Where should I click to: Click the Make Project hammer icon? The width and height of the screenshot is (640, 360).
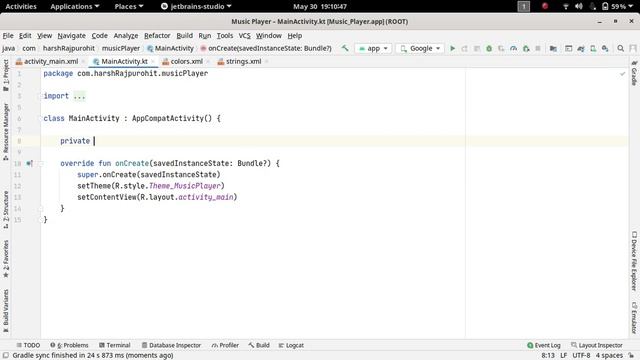345,48
